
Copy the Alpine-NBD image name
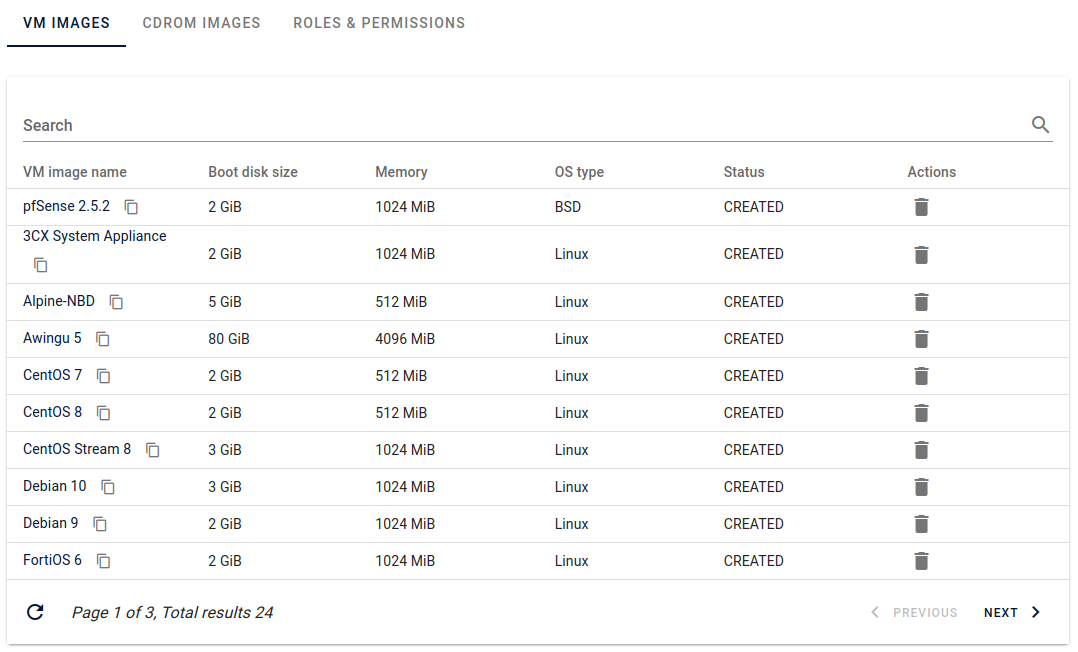[x=116, y=302]
